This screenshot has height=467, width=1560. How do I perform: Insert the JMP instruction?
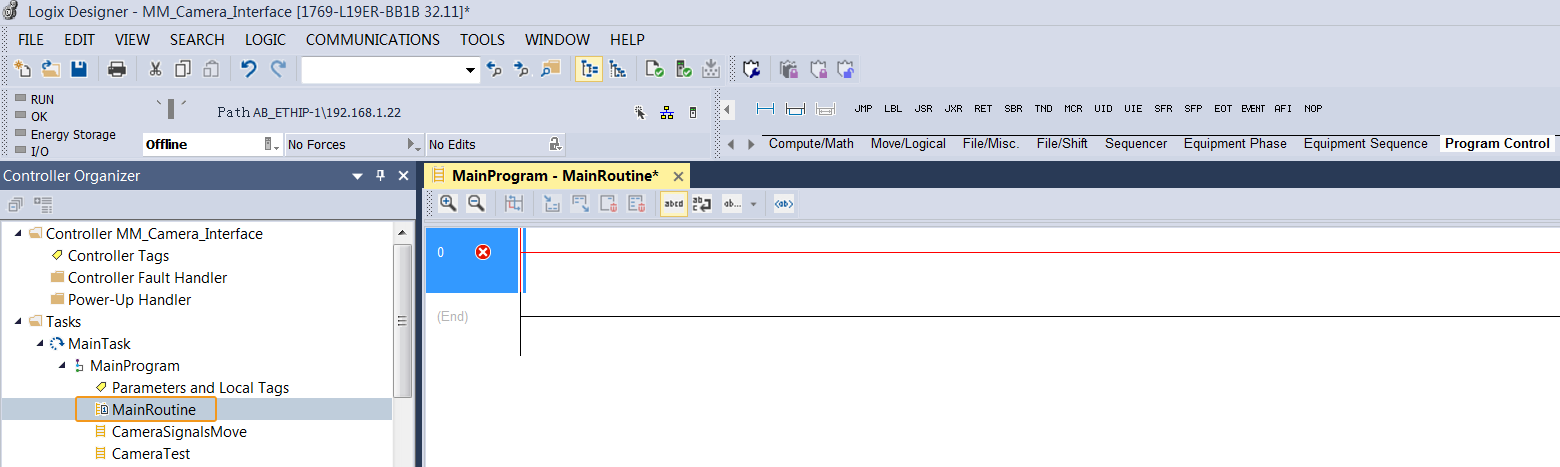(864, 109)
